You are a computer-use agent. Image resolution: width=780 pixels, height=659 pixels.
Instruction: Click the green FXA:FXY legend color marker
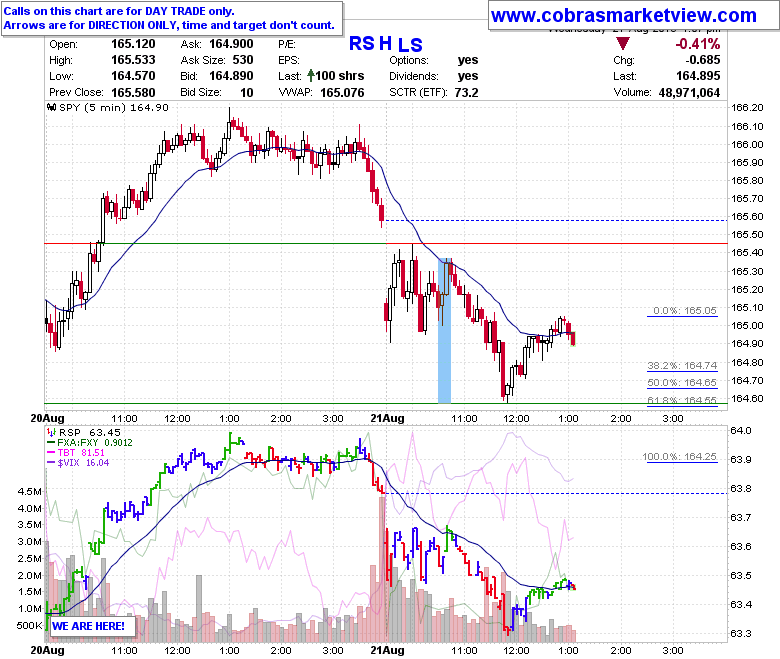click(51, 443)
